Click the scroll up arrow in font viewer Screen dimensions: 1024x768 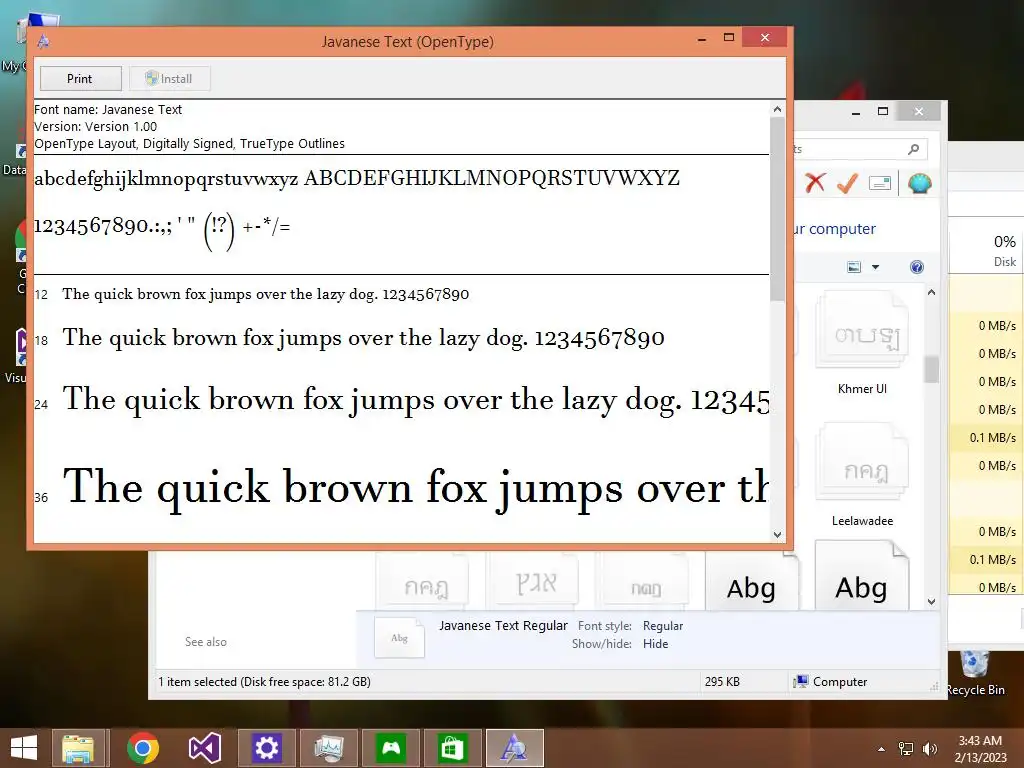(x=777, y=109)
